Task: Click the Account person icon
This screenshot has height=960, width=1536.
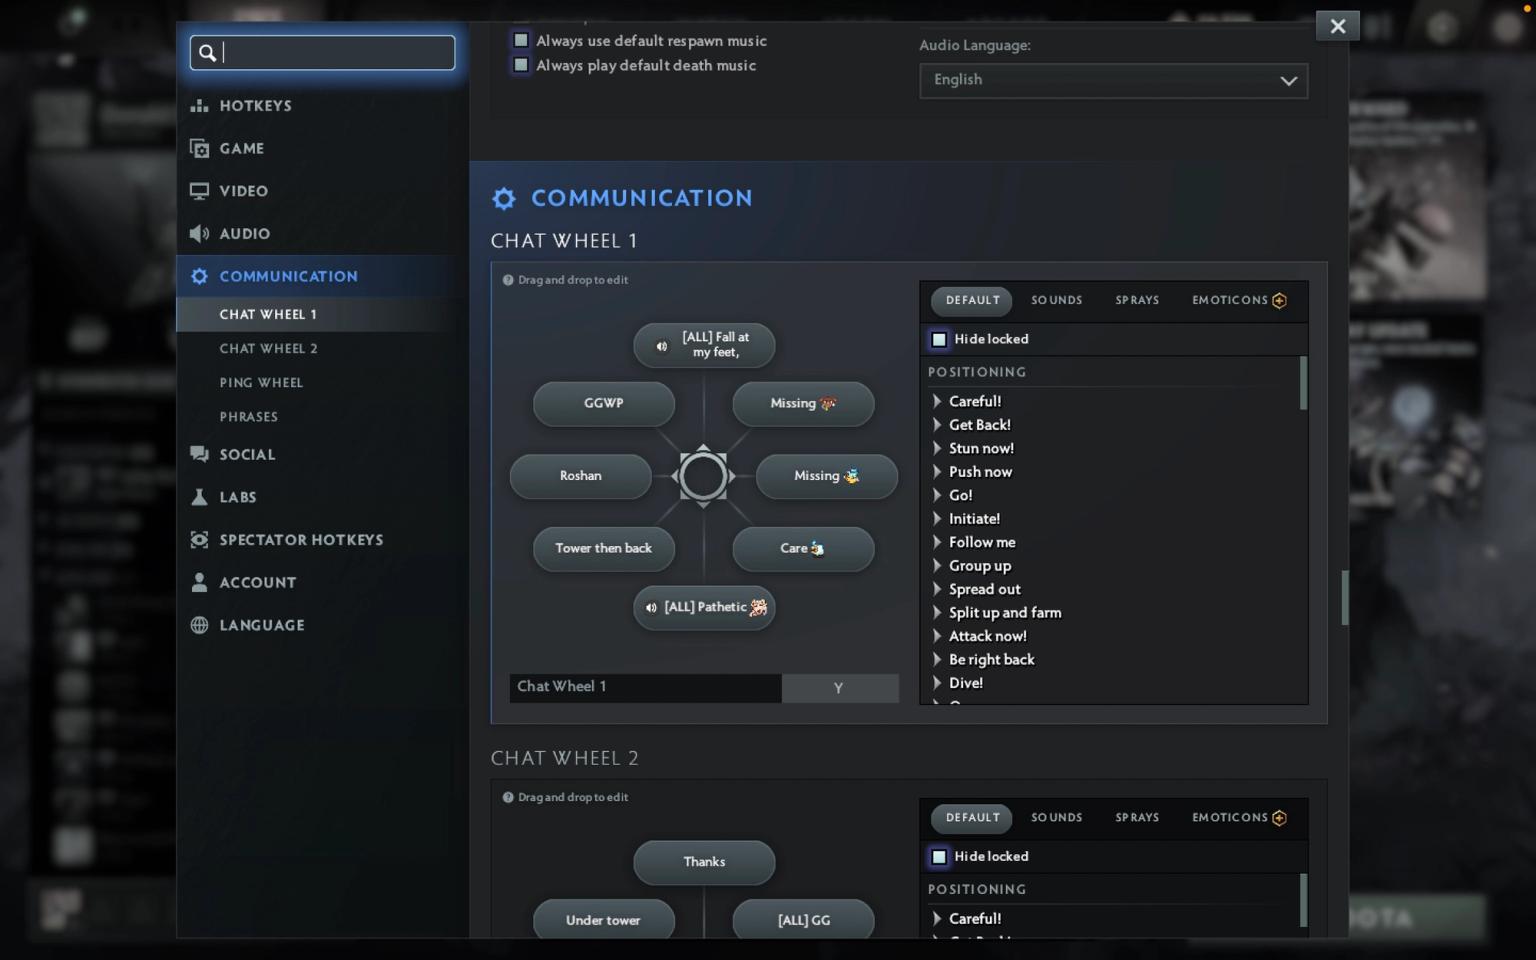Action: click(200, 582)
